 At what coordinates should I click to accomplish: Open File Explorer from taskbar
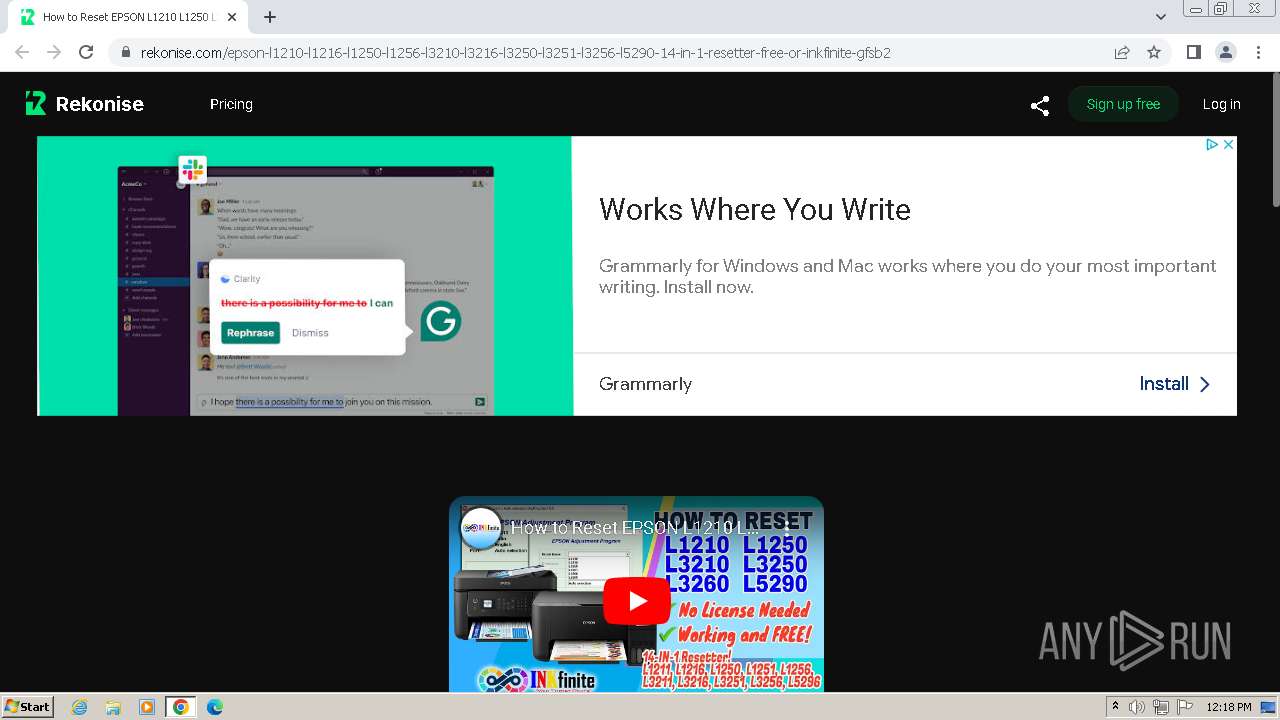coord(113,707)
